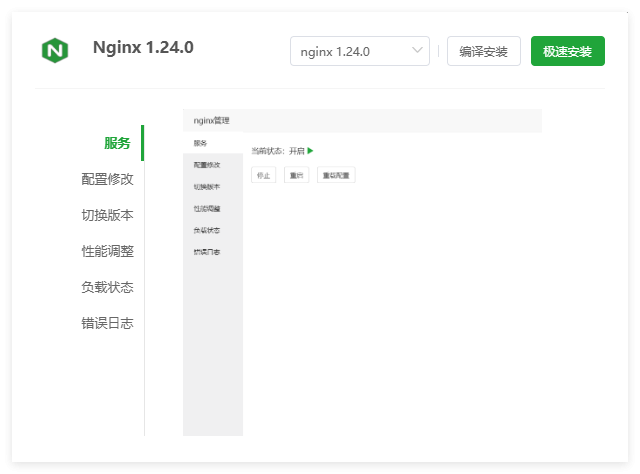Viewport: 640px width, 474px height.
Task: Select small 切换版本 item inside preview image
Action: 207,187
